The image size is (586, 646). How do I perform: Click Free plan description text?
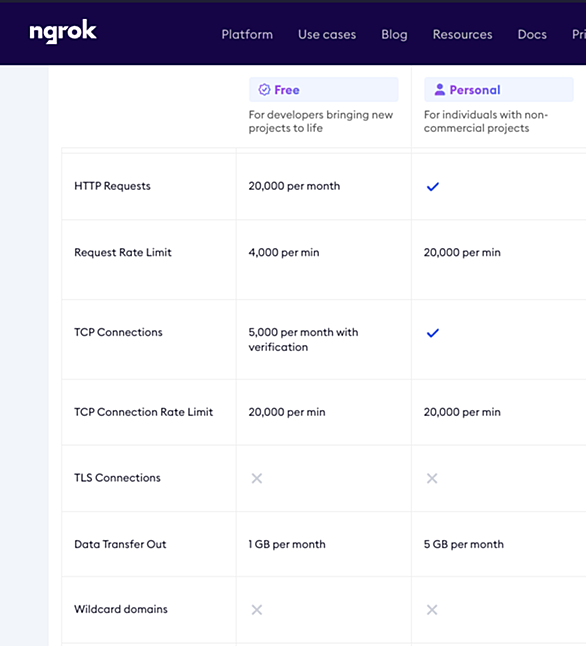pyautogui.click(x=321, y=121)
